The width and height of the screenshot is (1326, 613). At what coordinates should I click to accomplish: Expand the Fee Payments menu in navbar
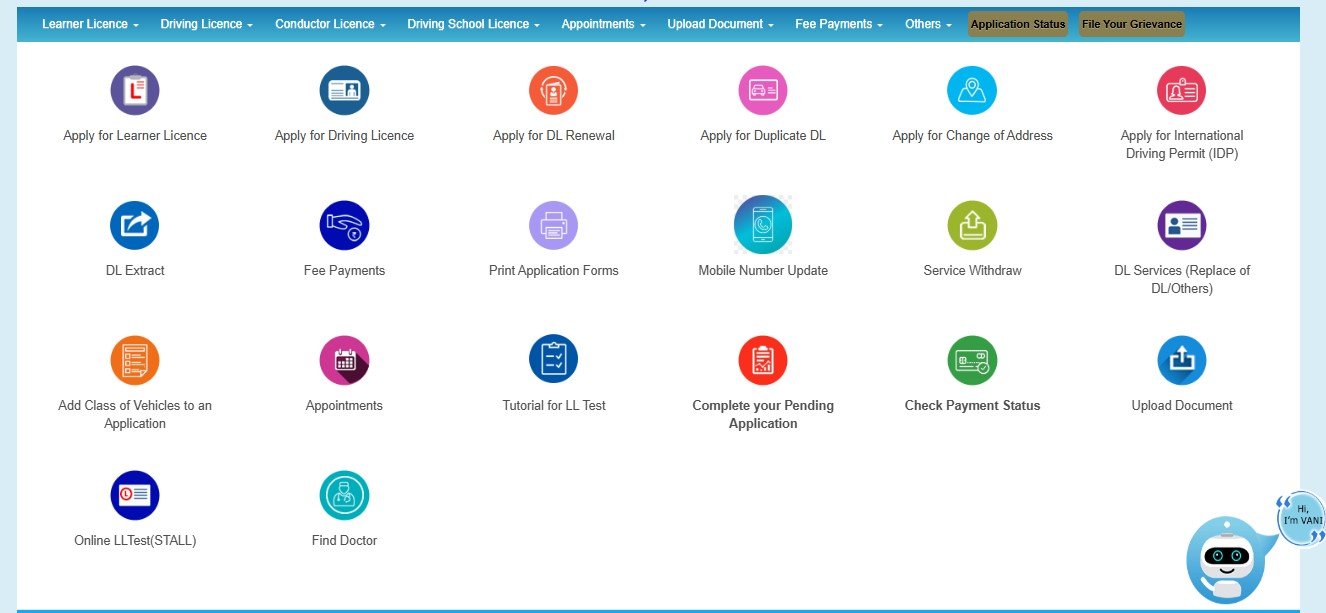coord(838,24)
